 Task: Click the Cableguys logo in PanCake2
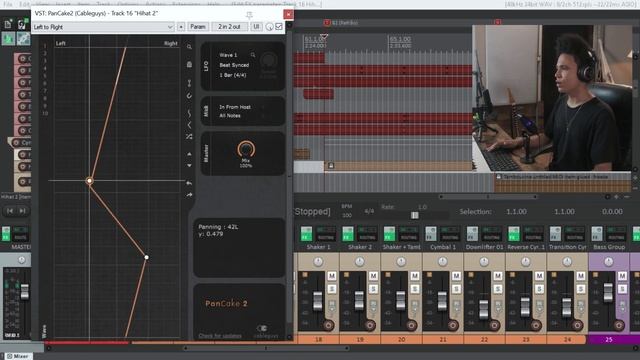coord(265,331)
